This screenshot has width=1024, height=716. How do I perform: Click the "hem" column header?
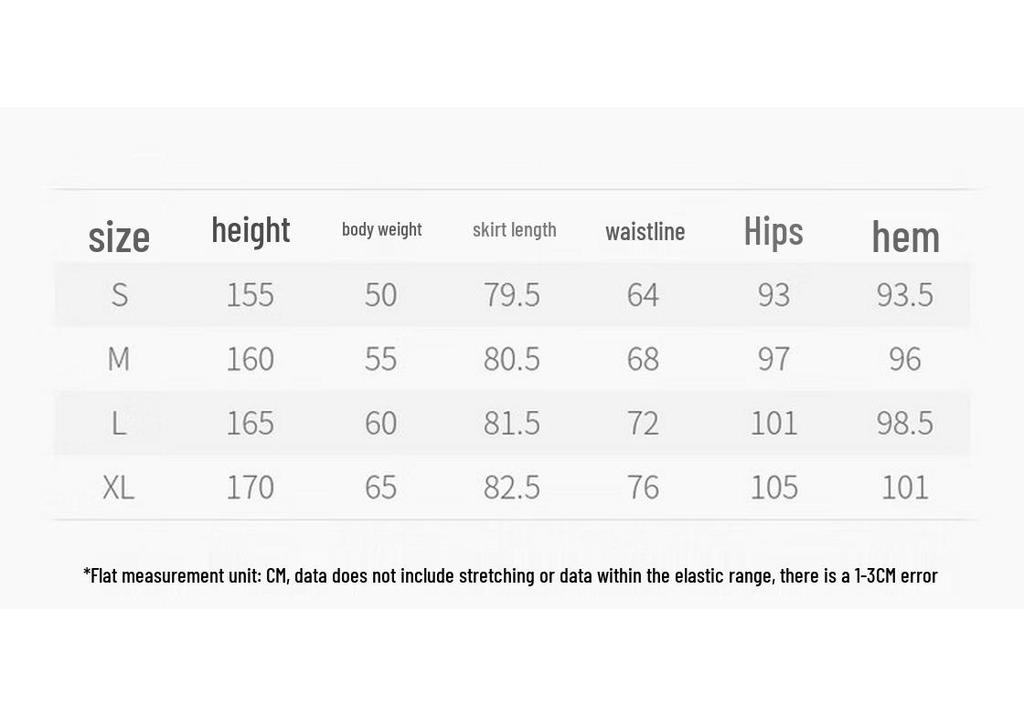[906, 236]
